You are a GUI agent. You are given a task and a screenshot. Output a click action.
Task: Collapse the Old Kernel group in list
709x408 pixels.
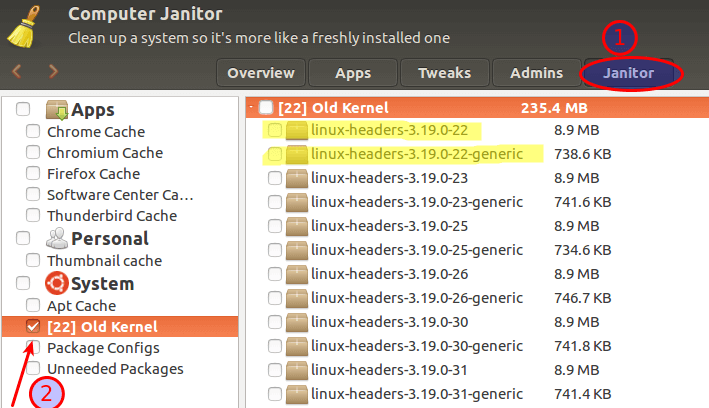(250, 107)
